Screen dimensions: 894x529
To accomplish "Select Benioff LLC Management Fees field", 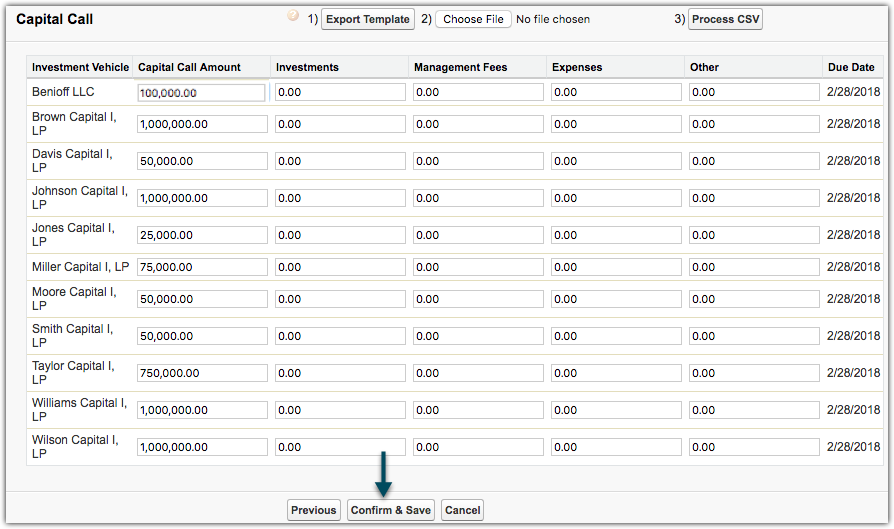I will (478, 92).
